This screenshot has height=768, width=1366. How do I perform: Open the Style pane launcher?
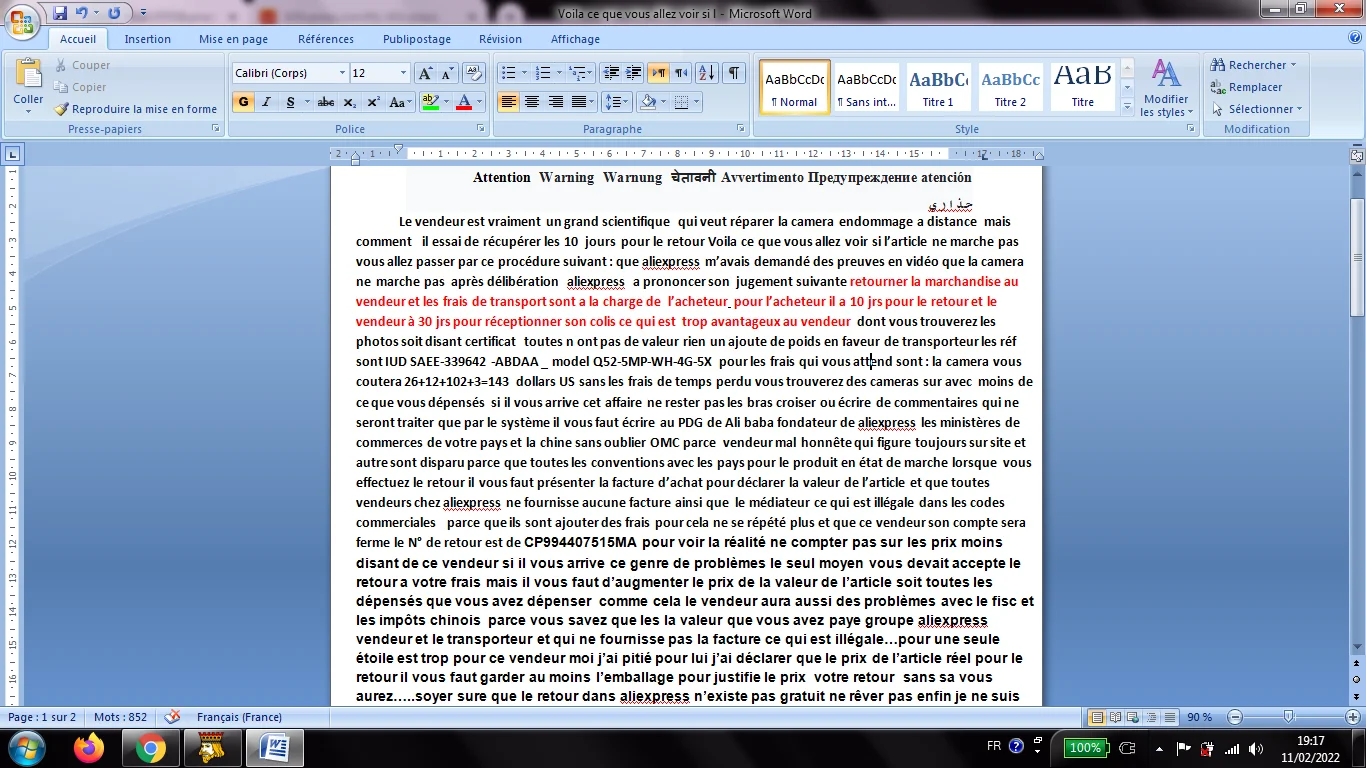tap(1189, 129)
